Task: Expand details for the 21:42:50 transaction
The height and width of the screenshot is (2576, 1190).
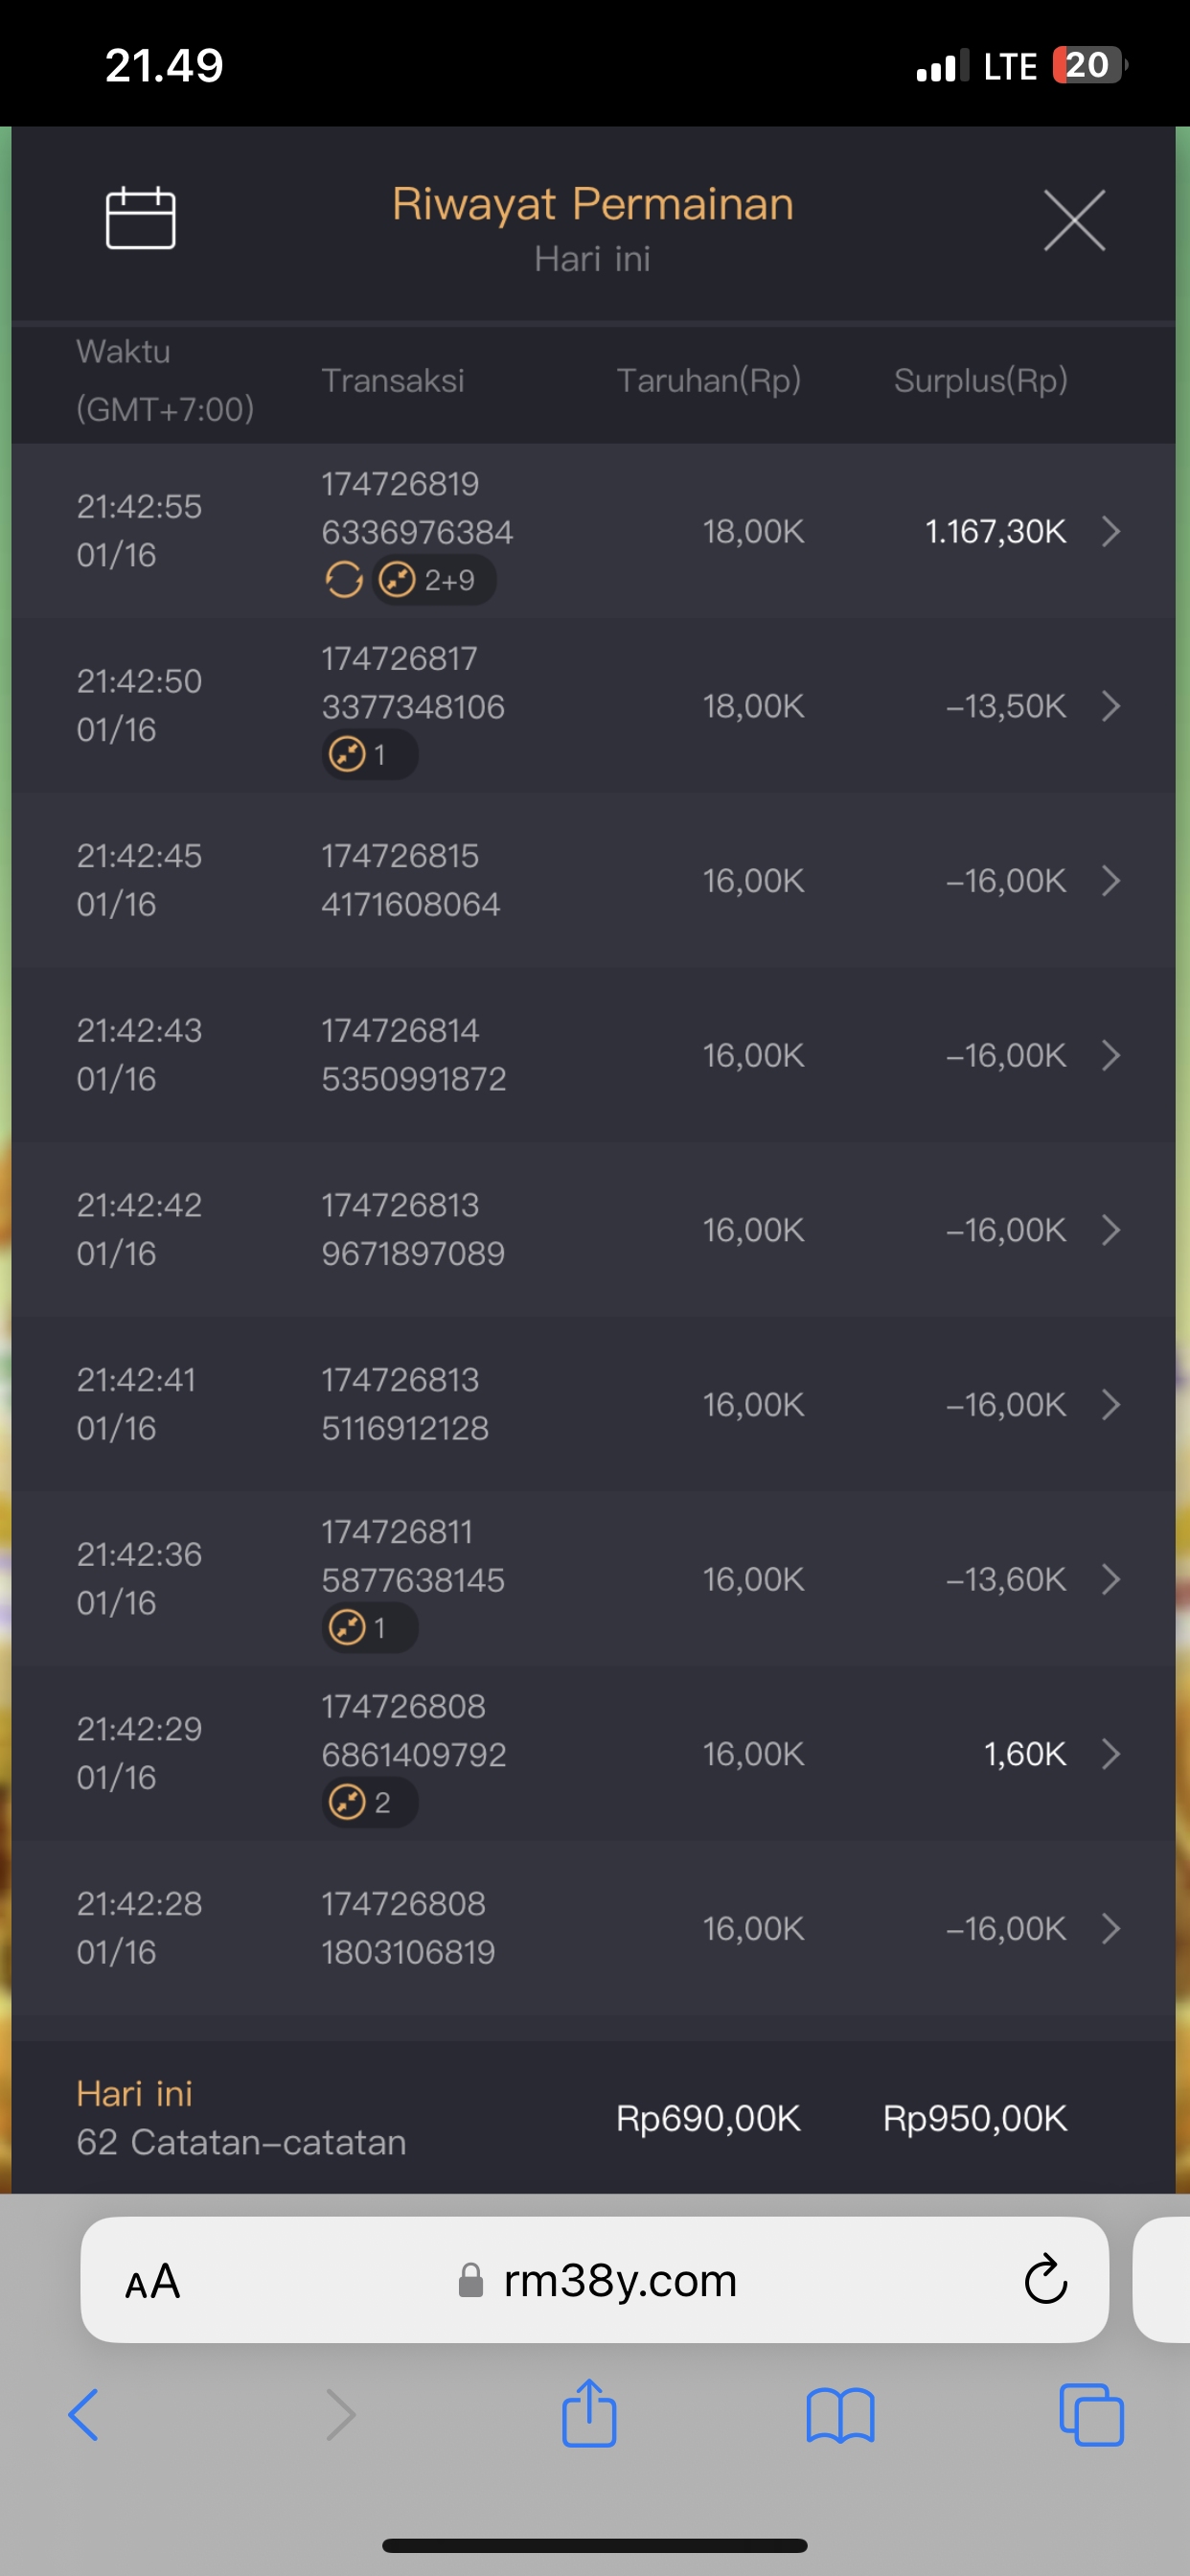Action: click(x=1110, y=706)
